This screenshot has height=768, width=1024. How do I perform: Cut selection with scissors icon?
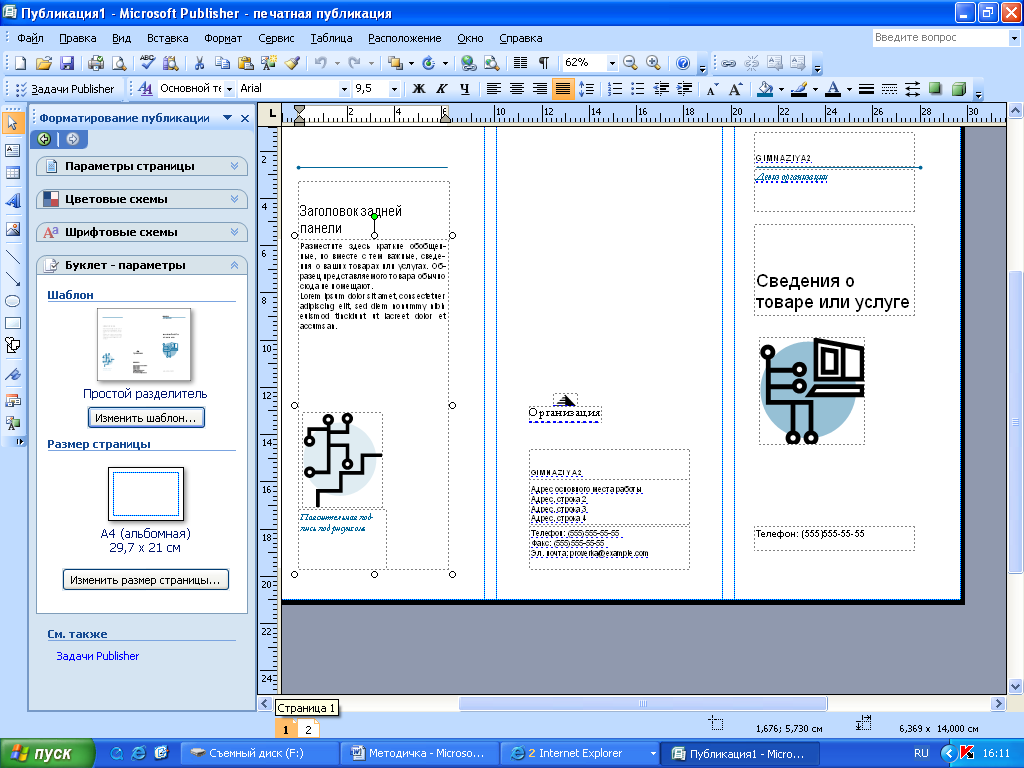[199, 63]
